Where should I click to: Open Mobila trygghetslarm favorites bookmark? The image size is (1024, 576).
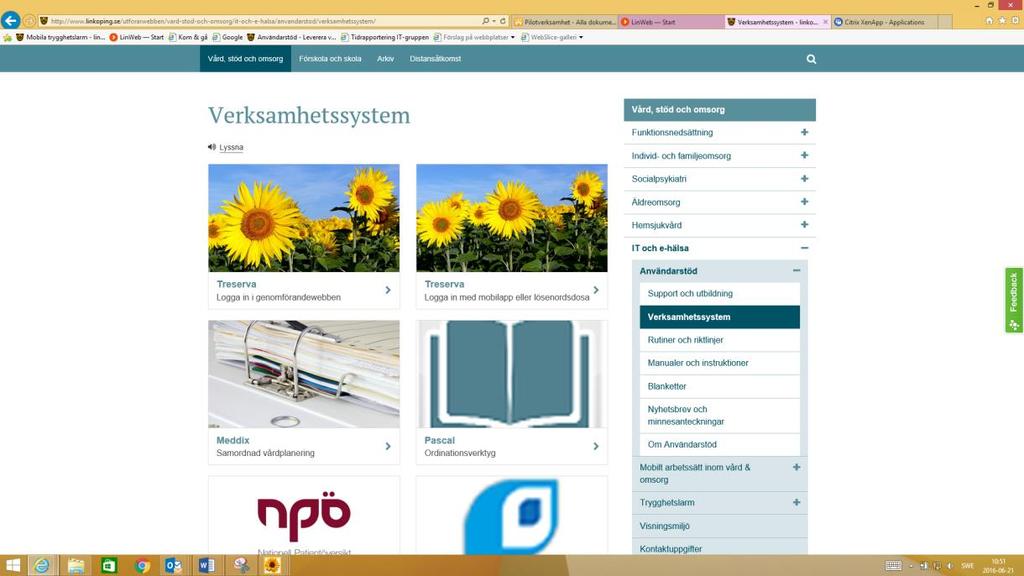(60, 37)
